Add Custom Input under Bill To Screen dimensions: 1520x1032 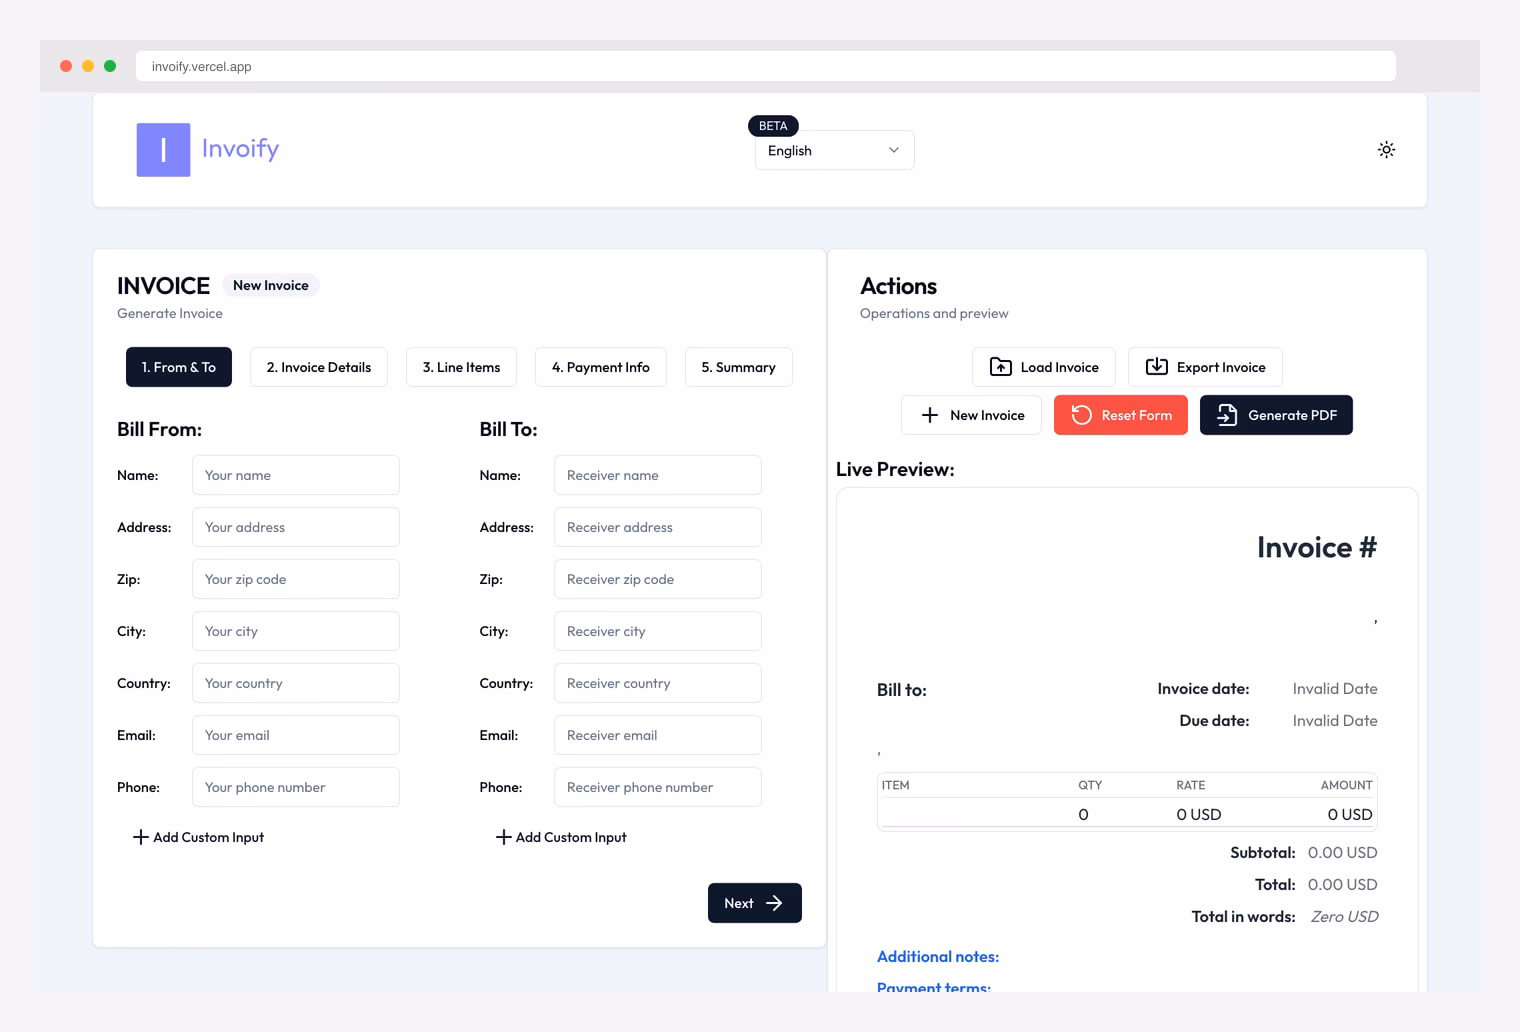[x=561, y=837]
